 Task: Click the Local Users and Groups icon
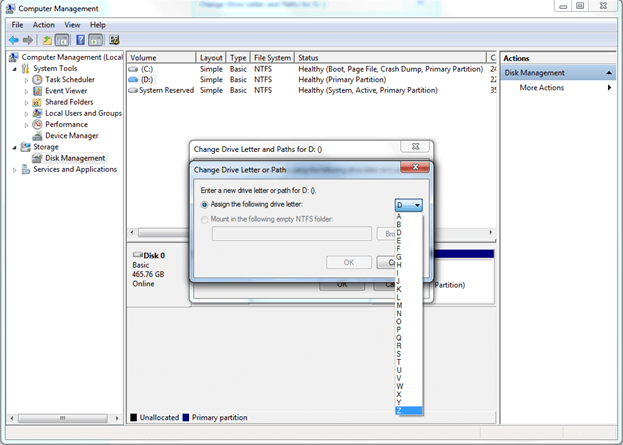pyautogui.click(x=37, y=113)
